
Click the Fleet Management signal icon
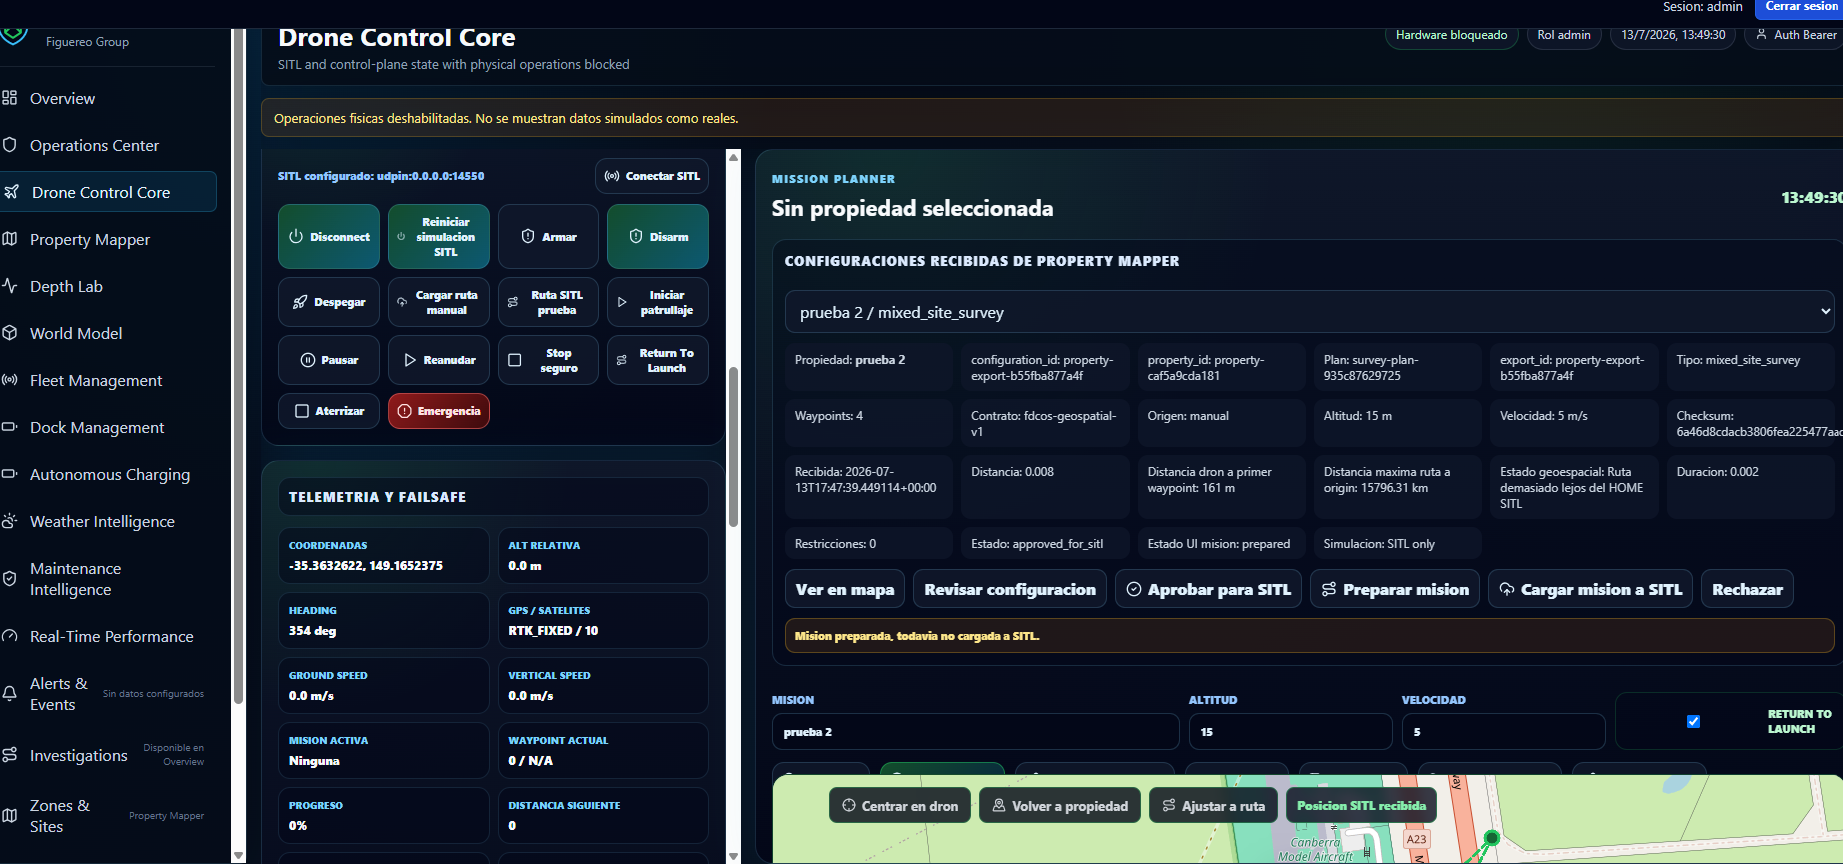pyautogui.click(x=10, y=380)
